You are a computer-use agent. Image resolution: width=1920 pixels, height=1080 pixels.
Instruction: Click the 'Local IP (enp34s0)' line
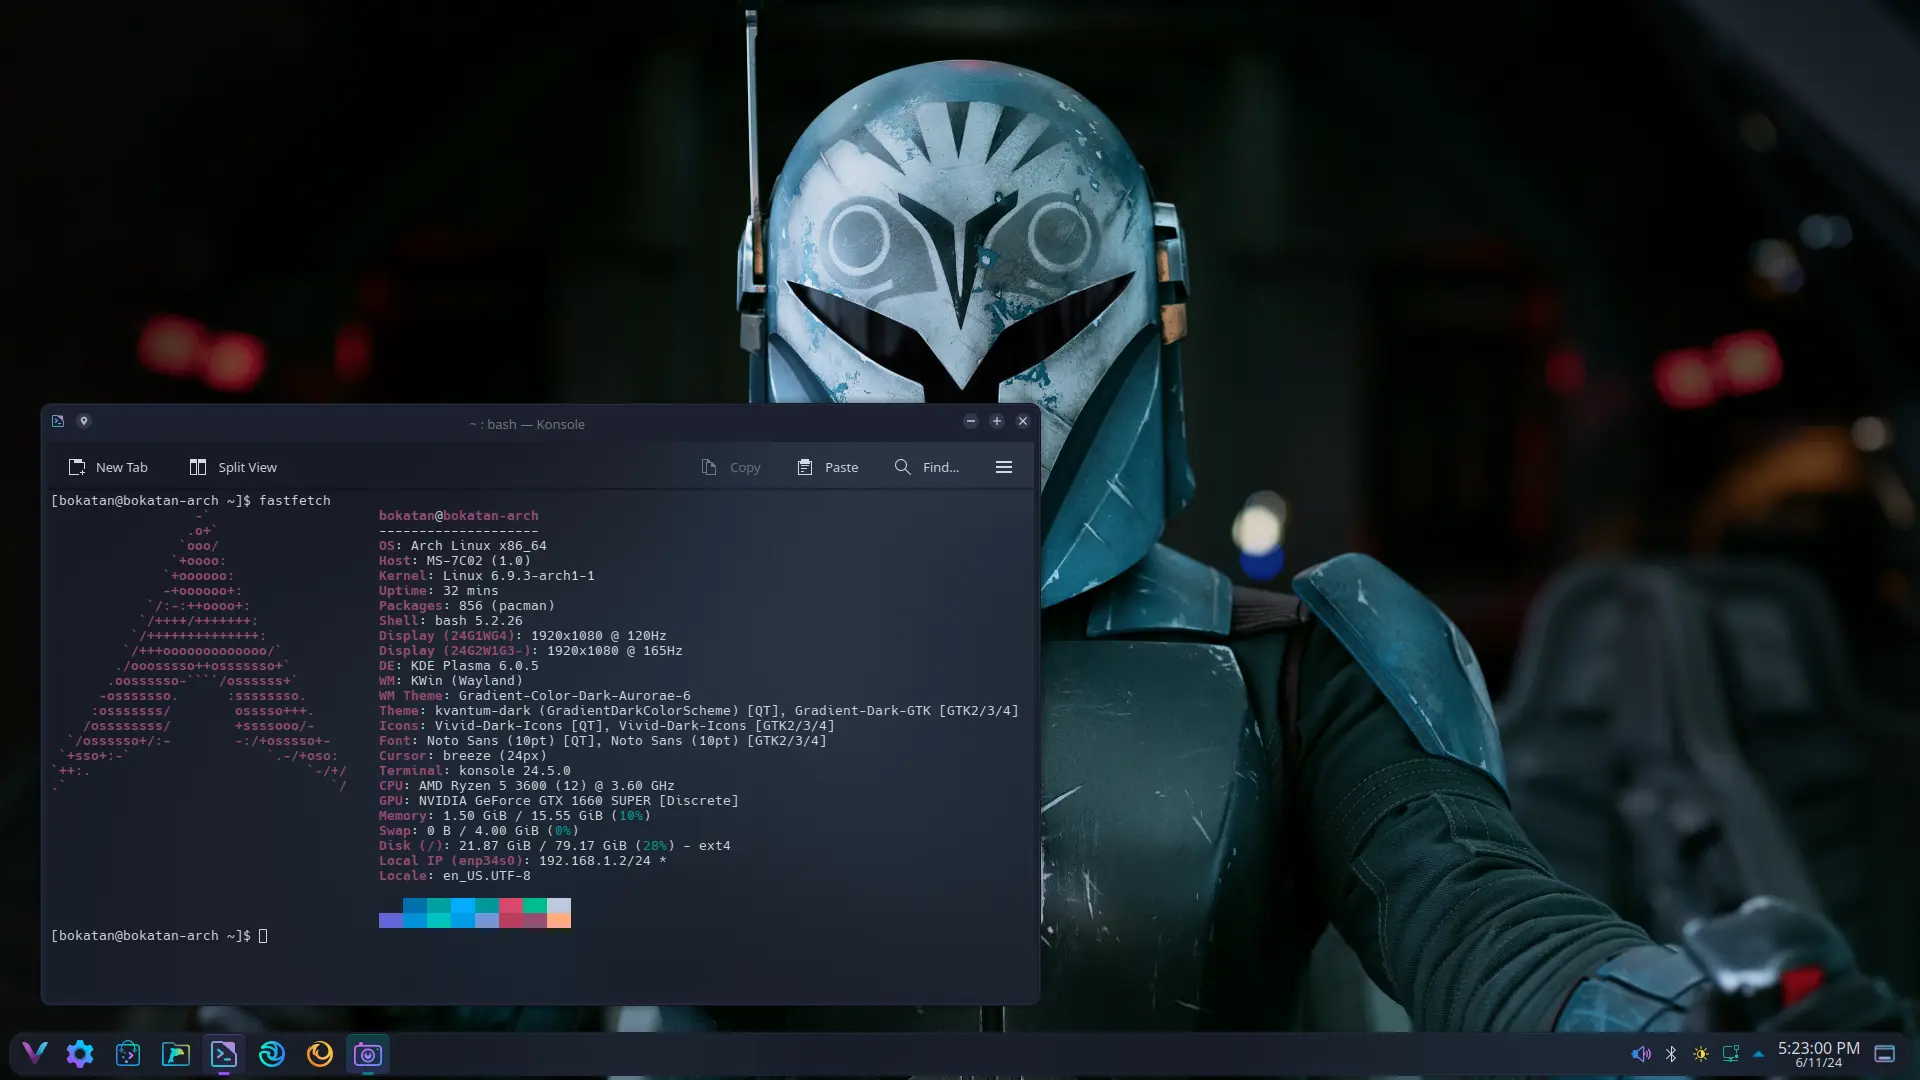(522, 861)
